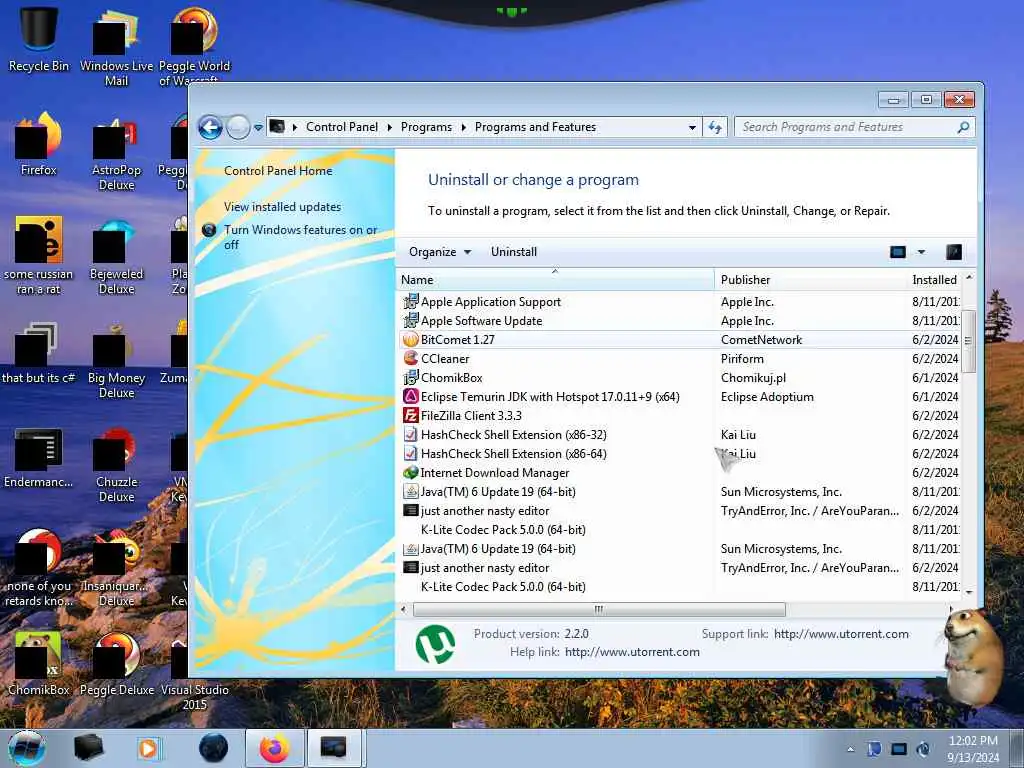The width and height of the screenshot is (1024, 768).
Task: Open the help icon in the toolbar
Action: 953,252
